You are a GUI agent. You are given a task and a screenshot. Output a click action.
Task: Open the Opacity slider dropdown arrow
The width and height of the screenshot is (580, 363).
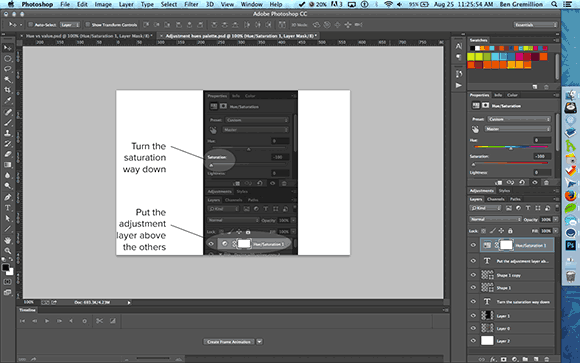pos(556,219)
